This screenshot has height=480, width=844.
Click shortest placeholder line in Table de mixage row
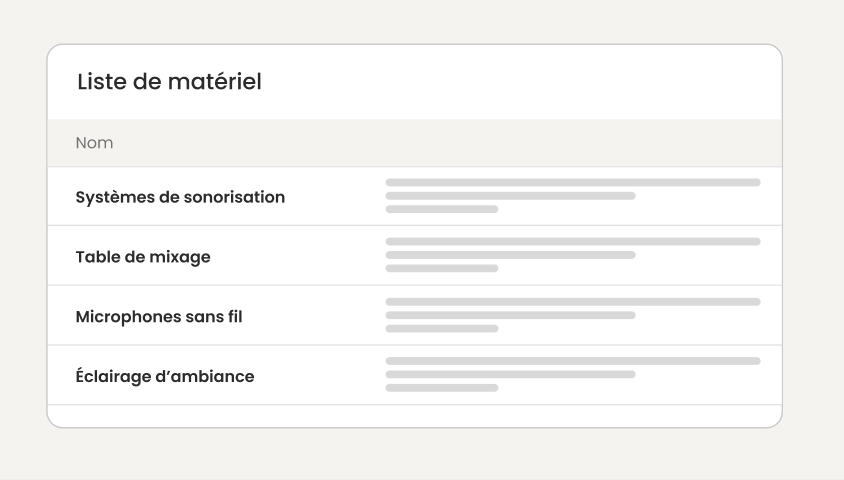pyautogui.click(x=442, y=269)
